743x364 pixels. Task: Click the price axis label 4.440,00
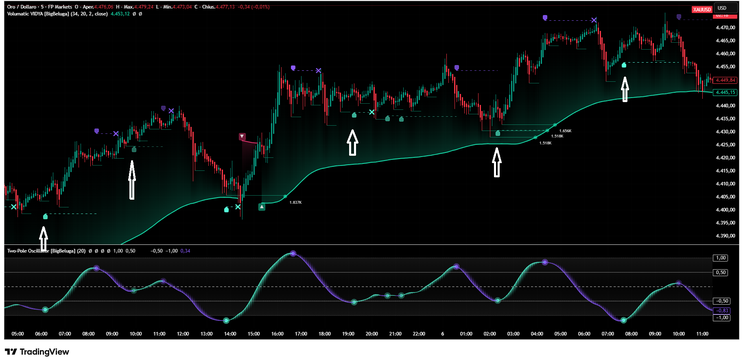point(725,106)
